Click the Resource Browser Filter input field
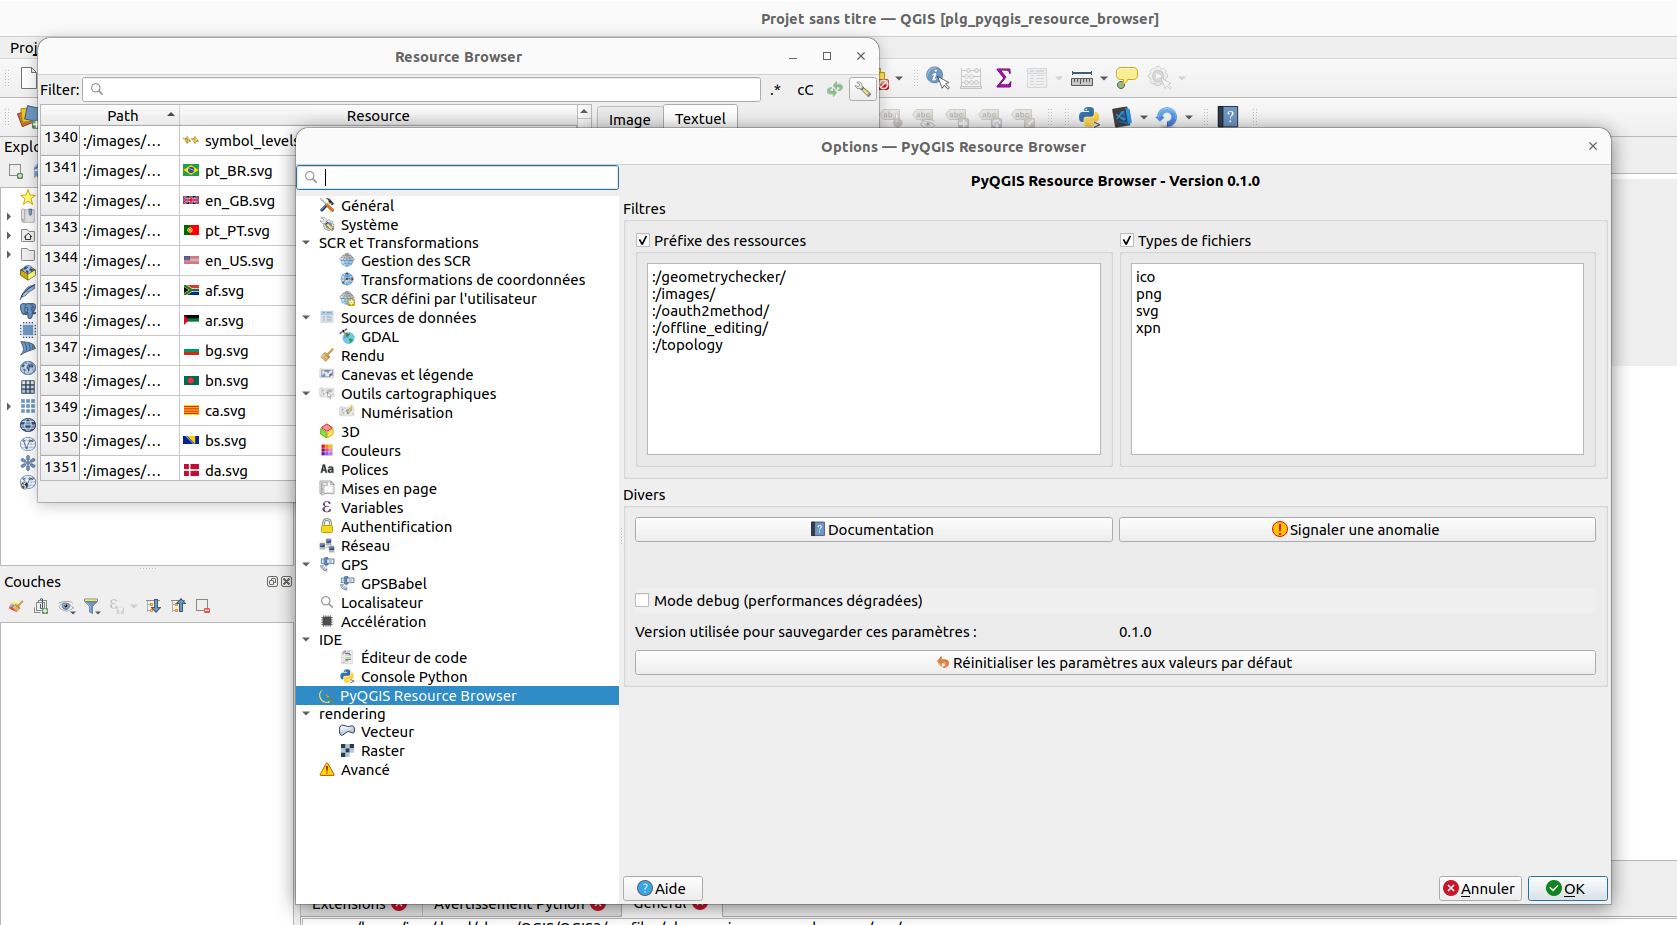The height and width of the screenshot is (925, 1677). coord(421,90)
